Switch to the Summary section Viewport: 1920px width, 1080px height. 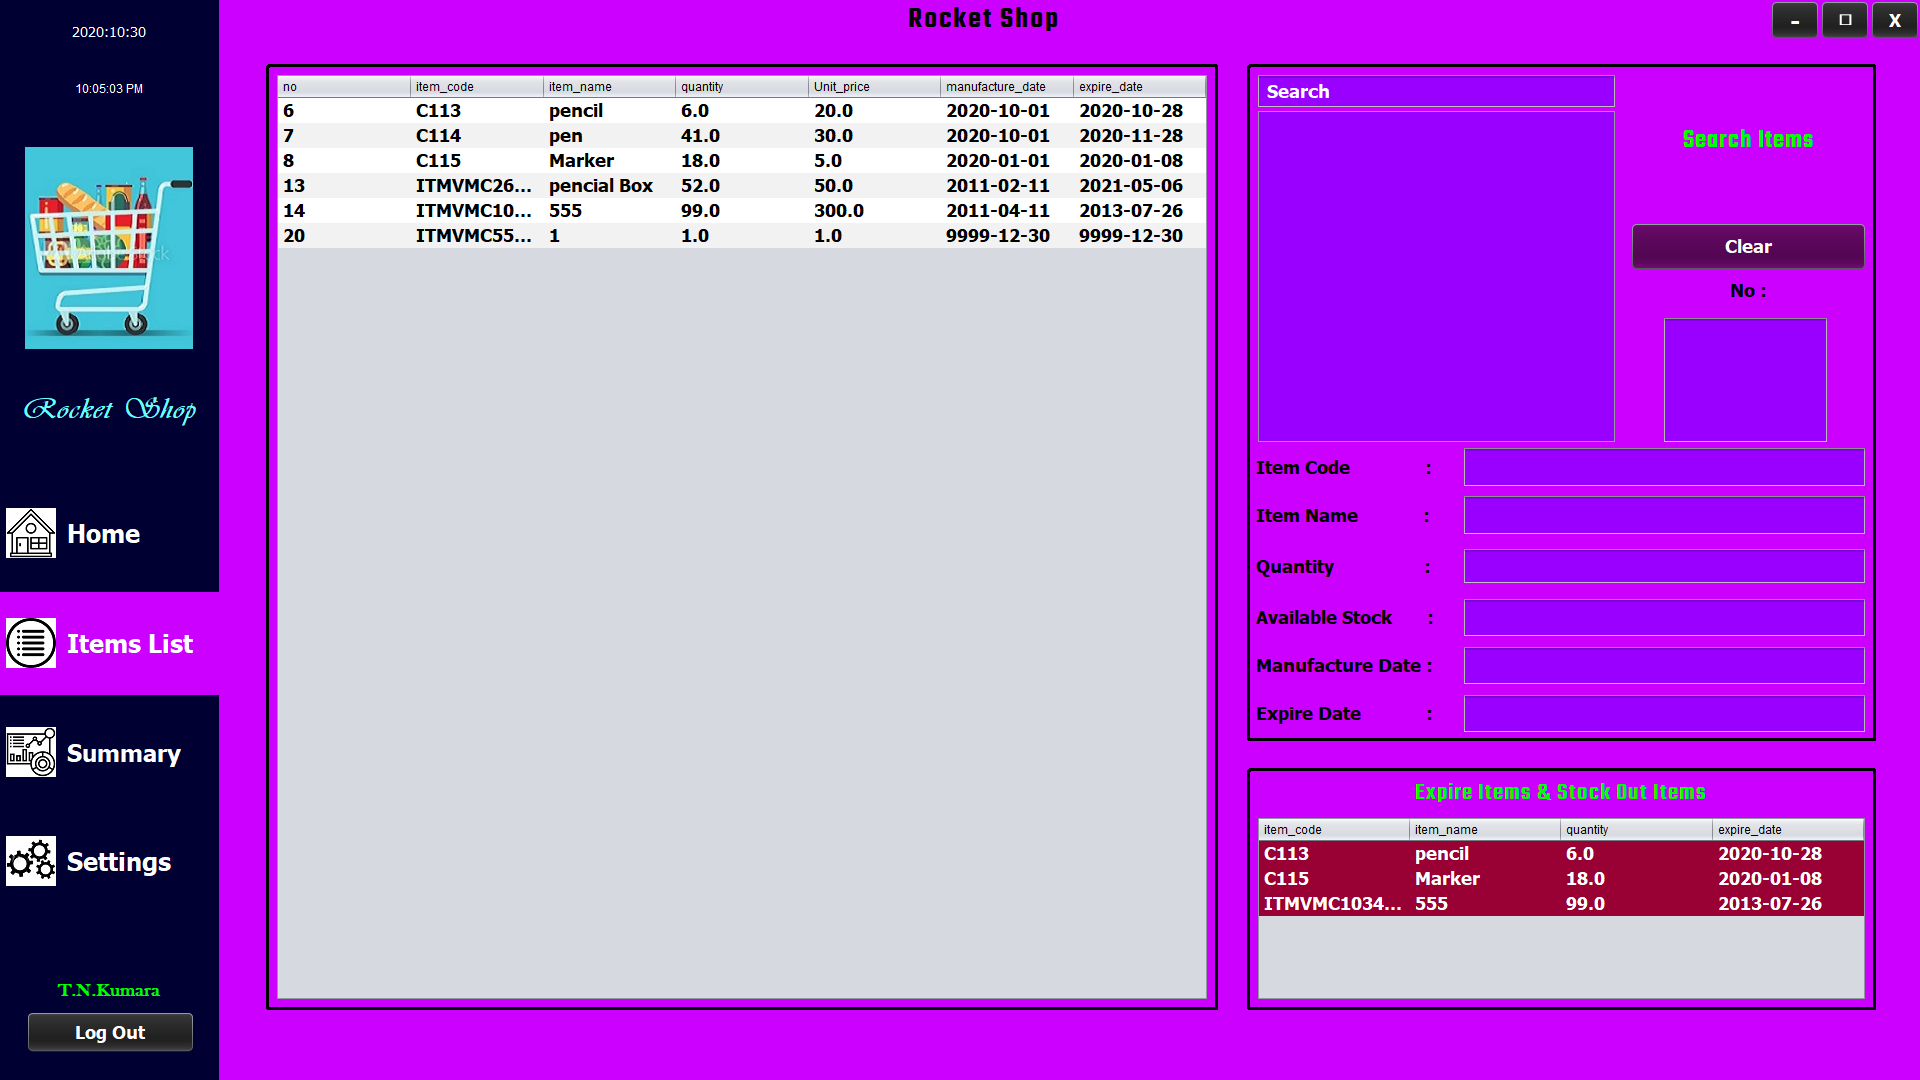tap(123, 753)
